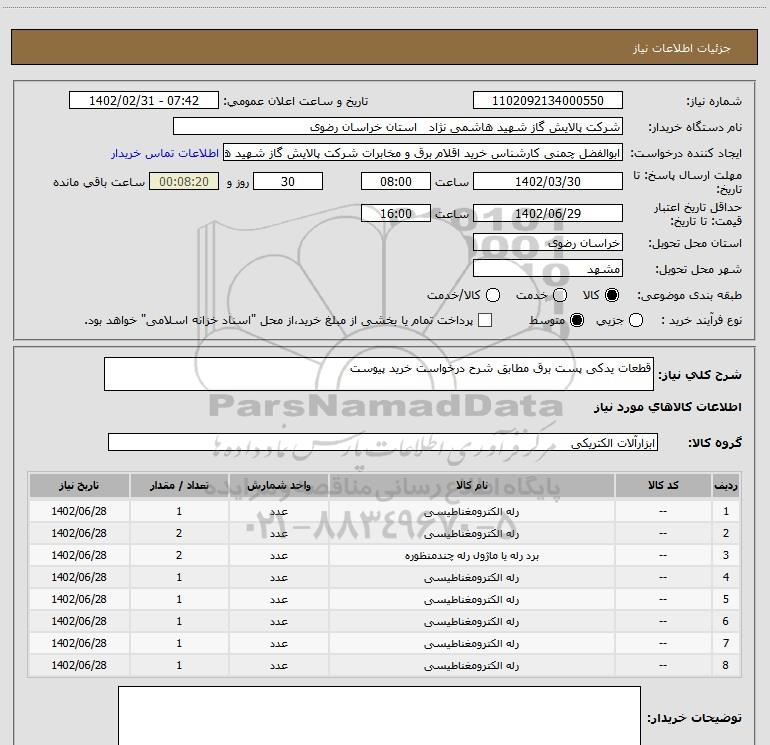The width and height of the screenshot is (770, 745).
Task: Enable the treasury bonds payment checkbox
Action: [486, 320]
